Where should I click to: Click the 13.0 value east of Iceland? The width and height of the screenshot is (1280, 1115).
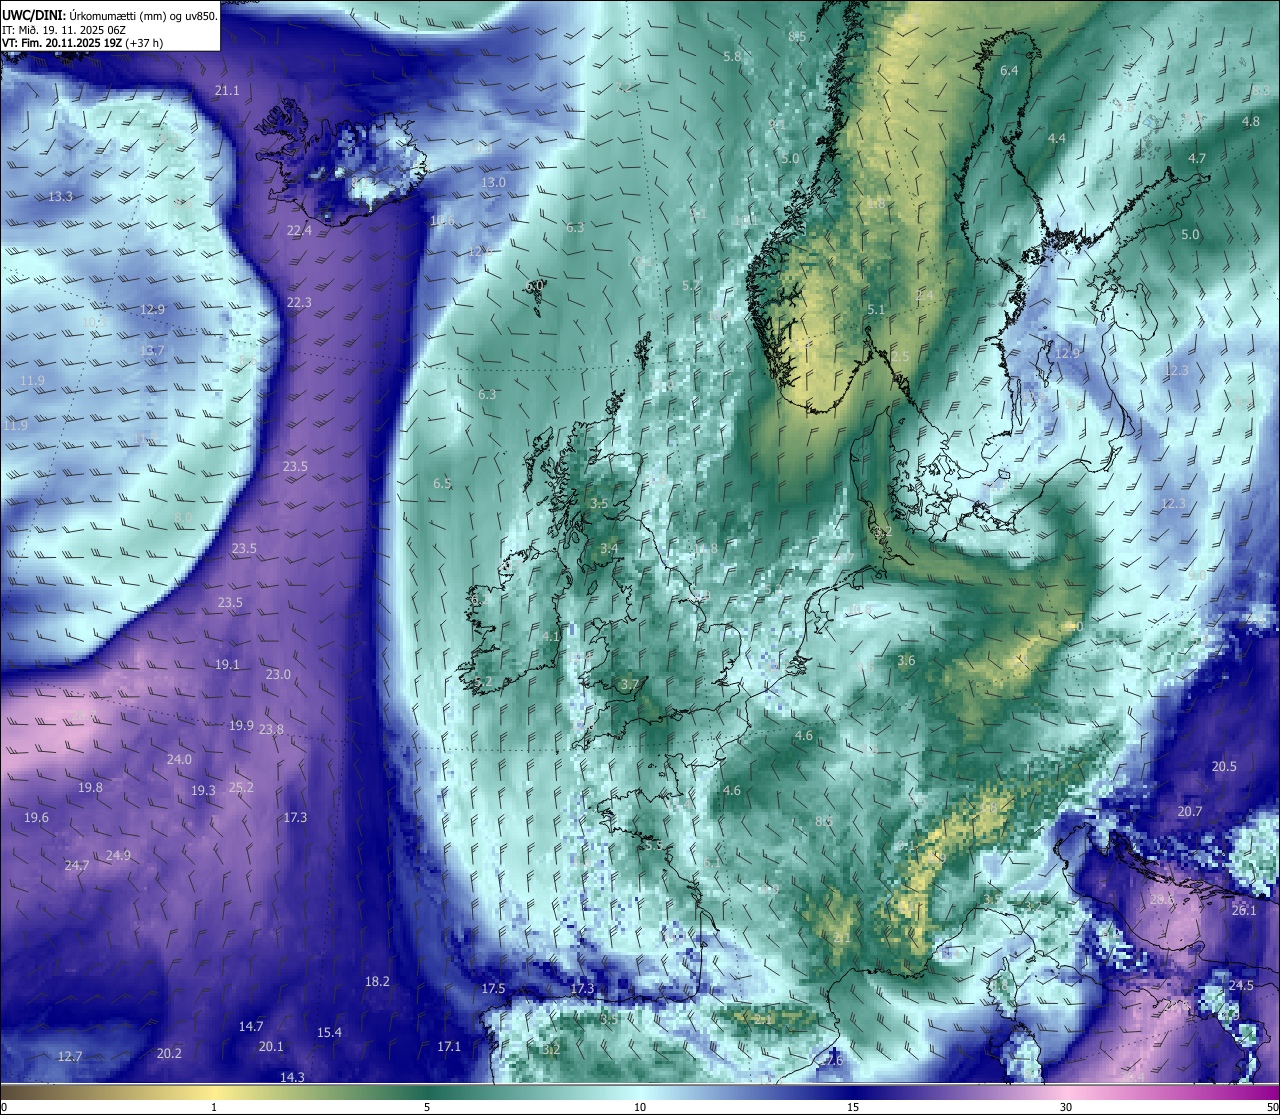pyautogui.click(x=493, y=183)
